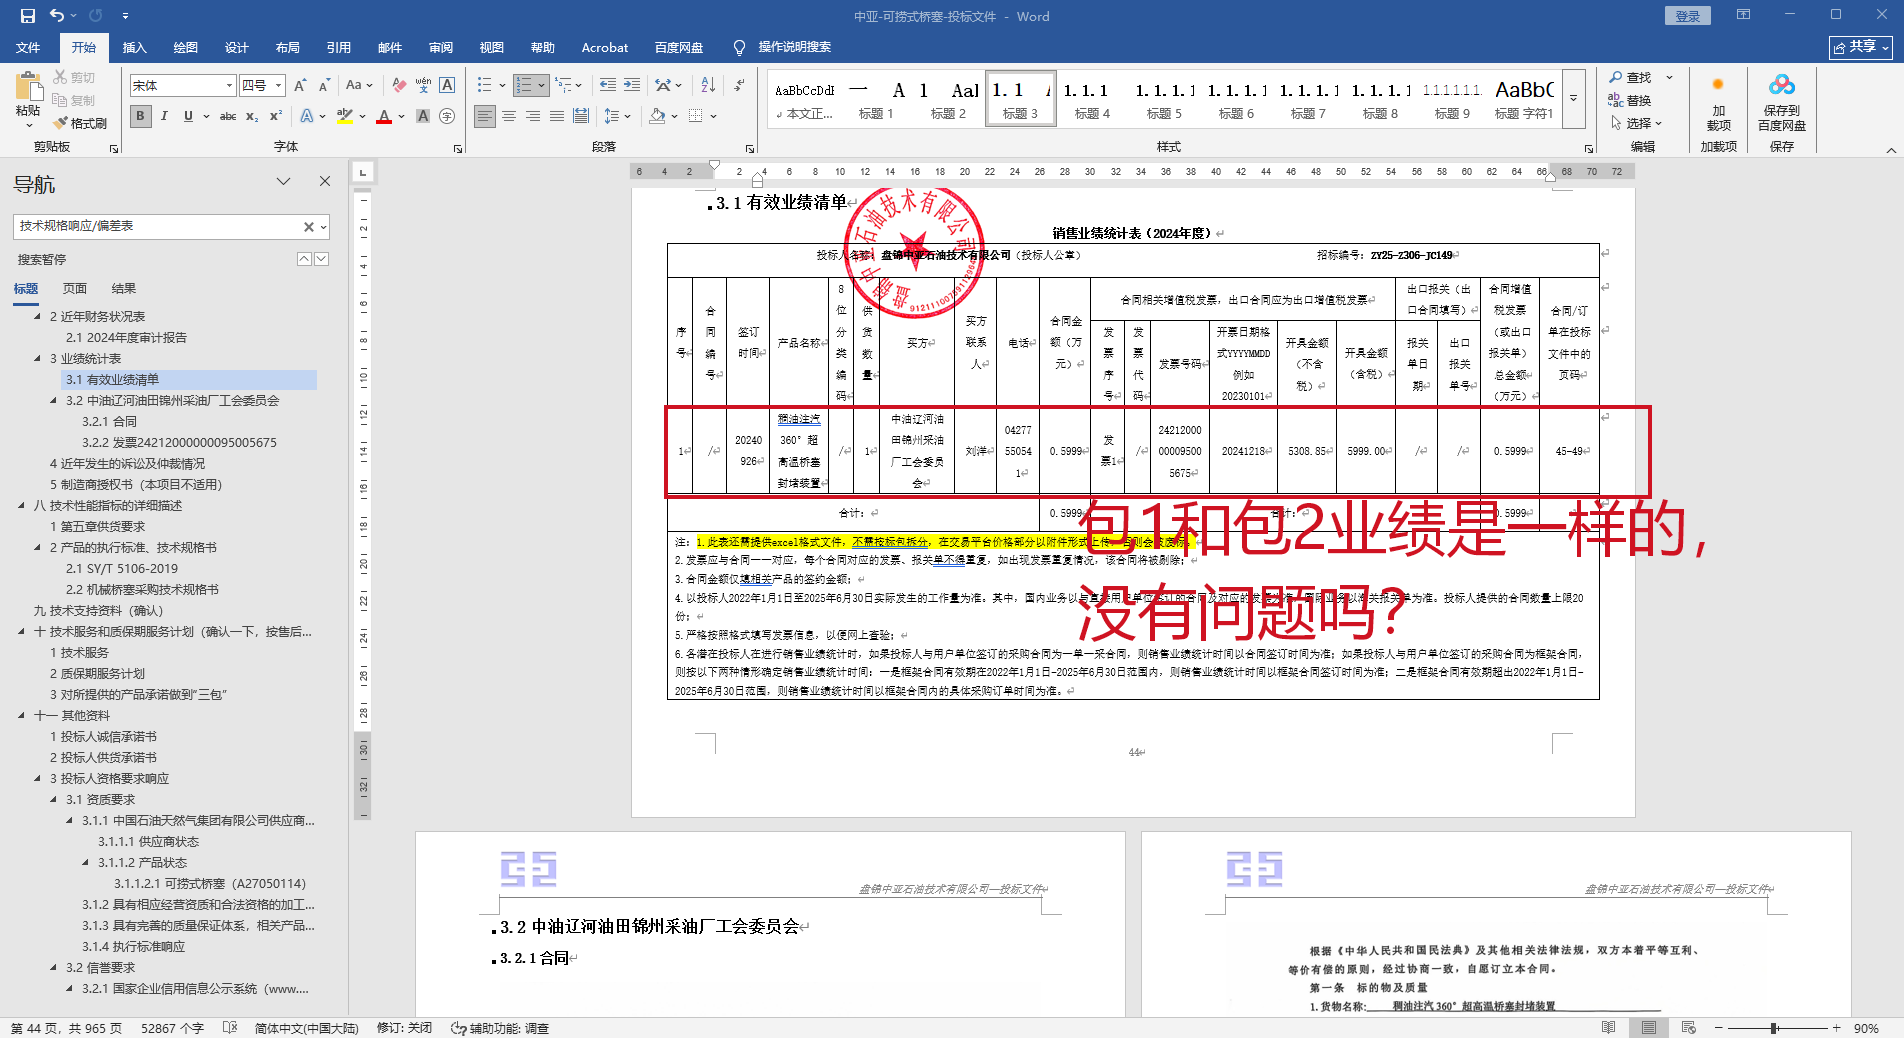The width and height of the screenshot is (1904, 1038).
Task: Apply the red font color swatch
Action: click(384, 116)
